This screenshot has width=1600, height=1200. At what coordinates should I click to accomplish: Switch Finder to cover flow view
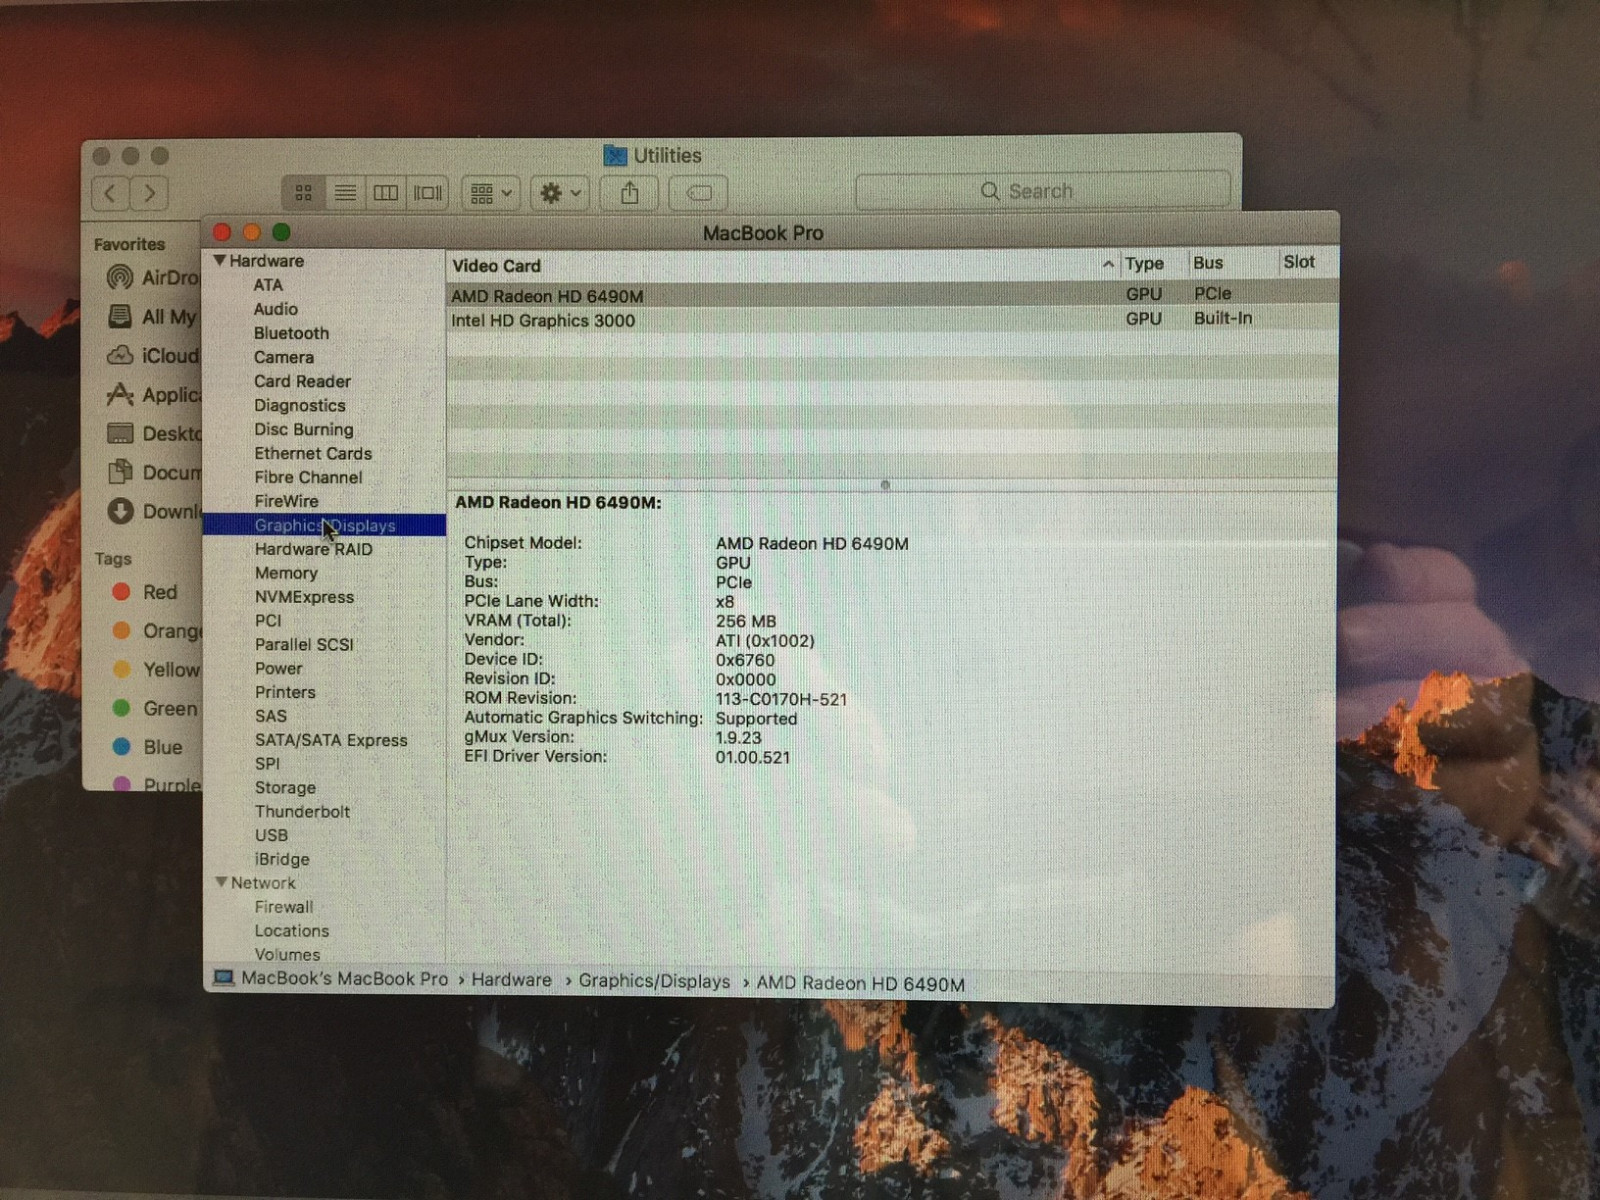click(x=427, y=192)
